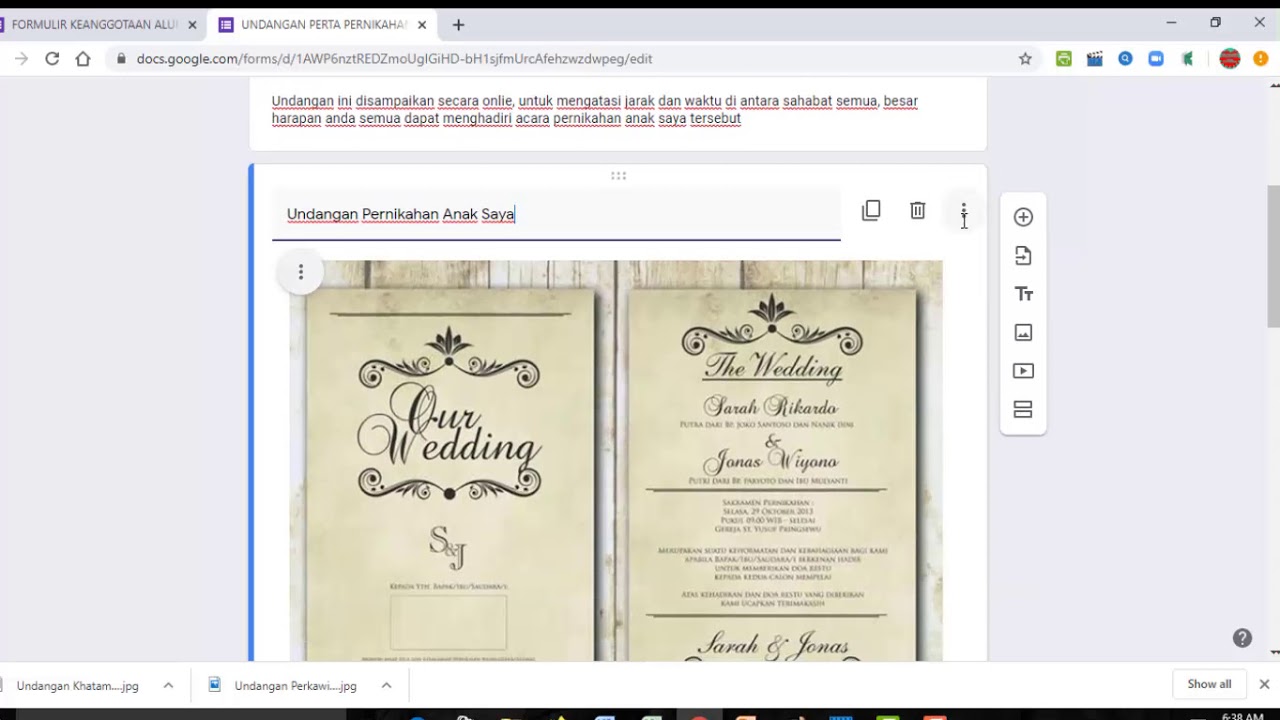This screenshot has width=1280, height=720.
Task: Close the FORMULIR KEANGGOTAAN tab
Action: (192, 25)
